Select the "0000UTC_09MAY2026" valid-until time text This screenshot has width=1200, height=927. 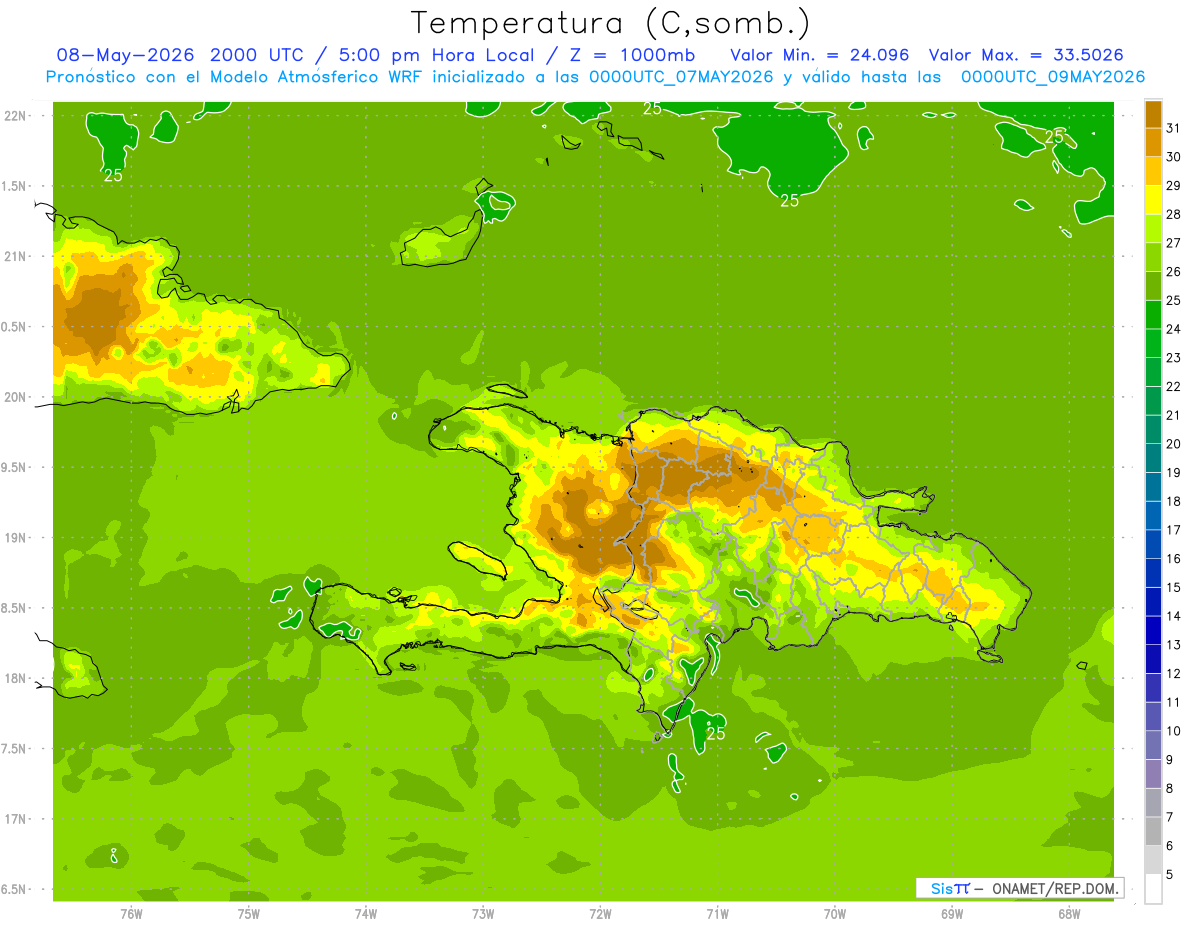tap(1053, 77)
